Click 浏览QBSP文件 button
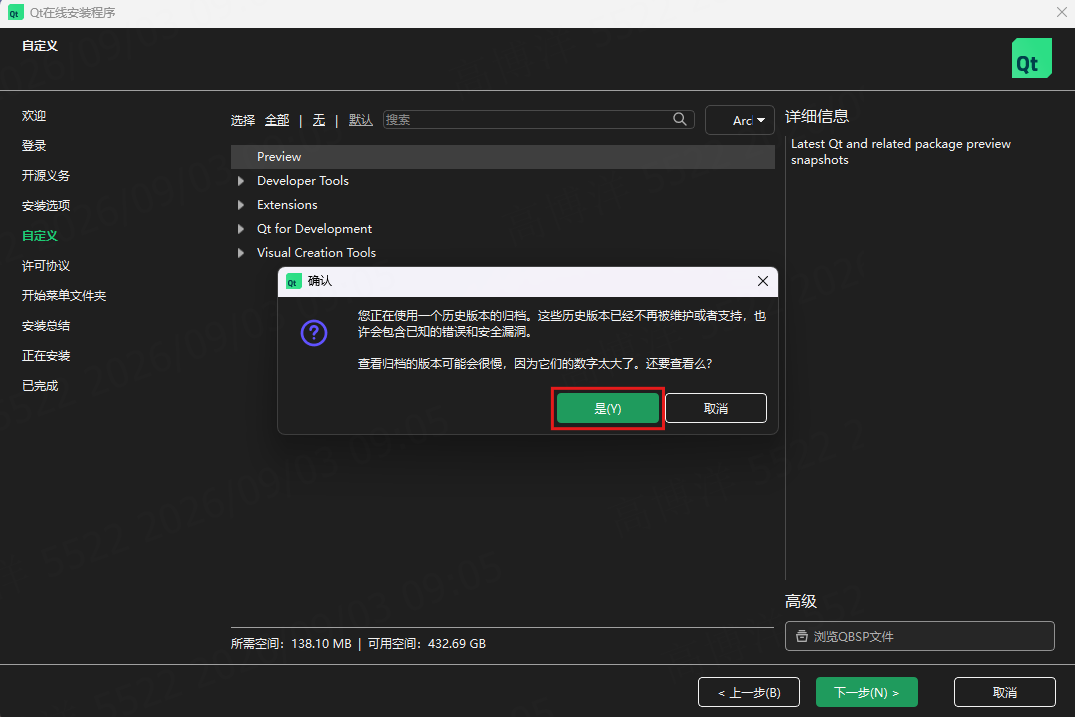 tap(919, 636)
